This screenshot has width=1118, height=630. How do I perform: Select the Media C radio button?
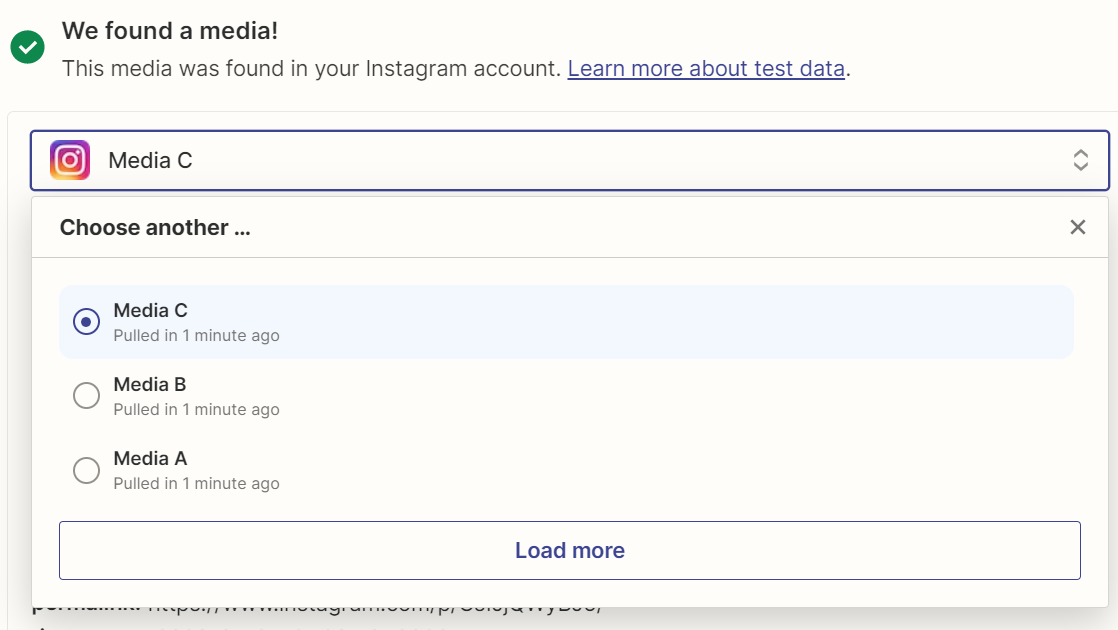(x=87, y=322)
